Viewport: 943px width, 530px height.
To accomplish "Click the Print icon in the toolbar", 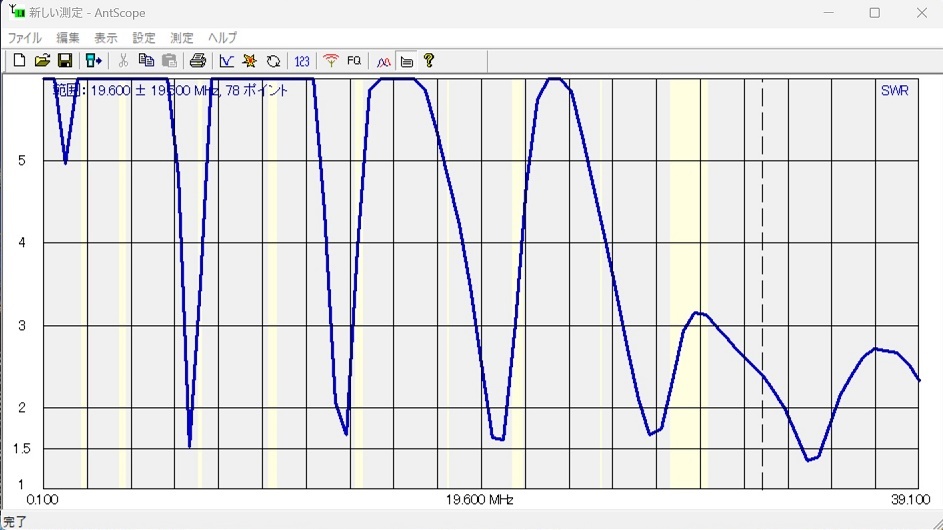I will tap(198, 61).
